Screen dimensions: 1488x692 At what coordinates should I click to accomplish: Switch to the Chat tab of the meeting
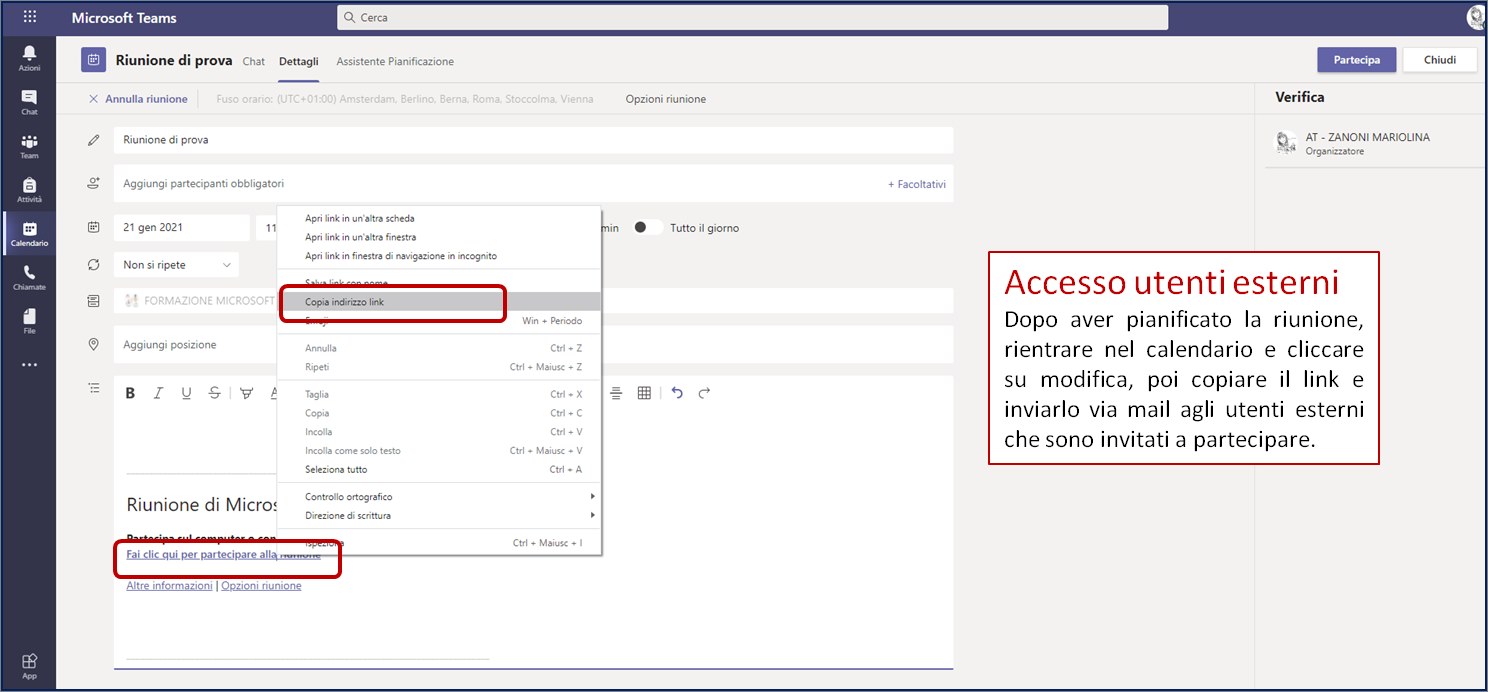[x=254, y=61]
